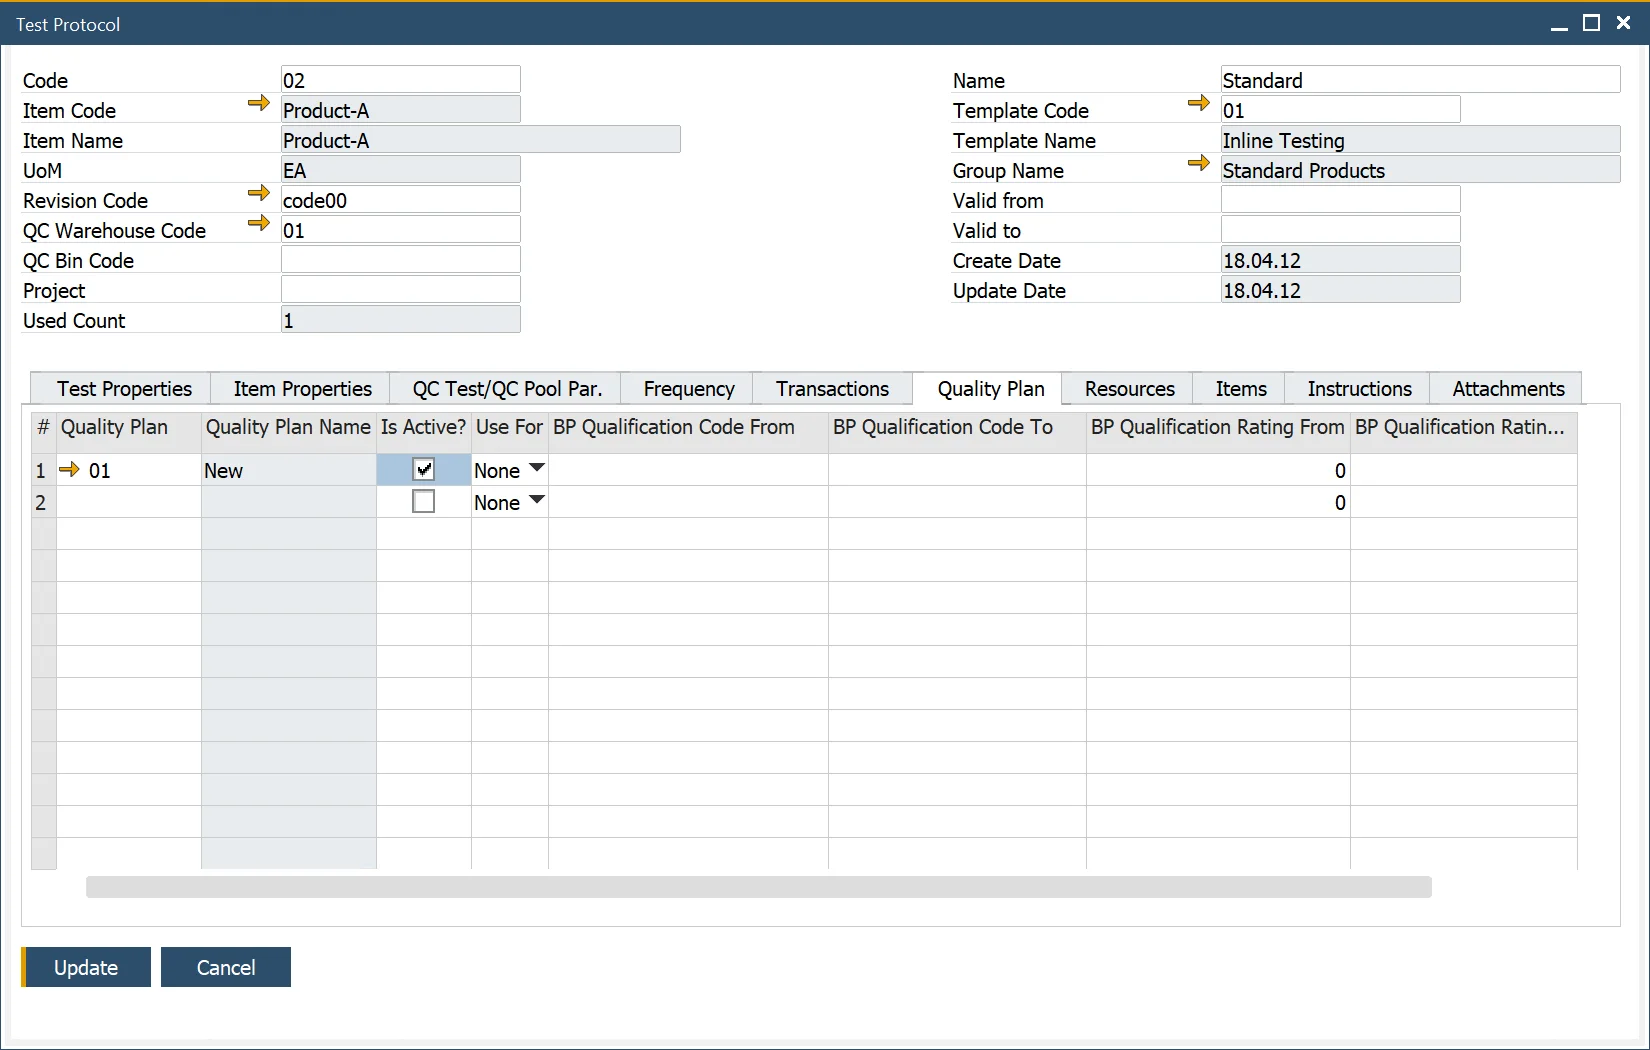Click the grid's horizontal scrollbar

pos(758,887)
